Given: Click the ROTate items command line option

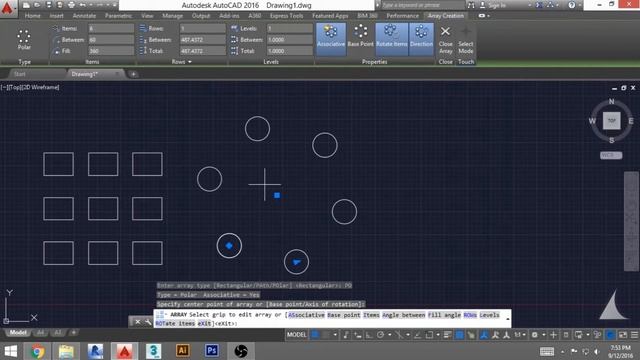Looking at the screenshot, I should 175,323.
